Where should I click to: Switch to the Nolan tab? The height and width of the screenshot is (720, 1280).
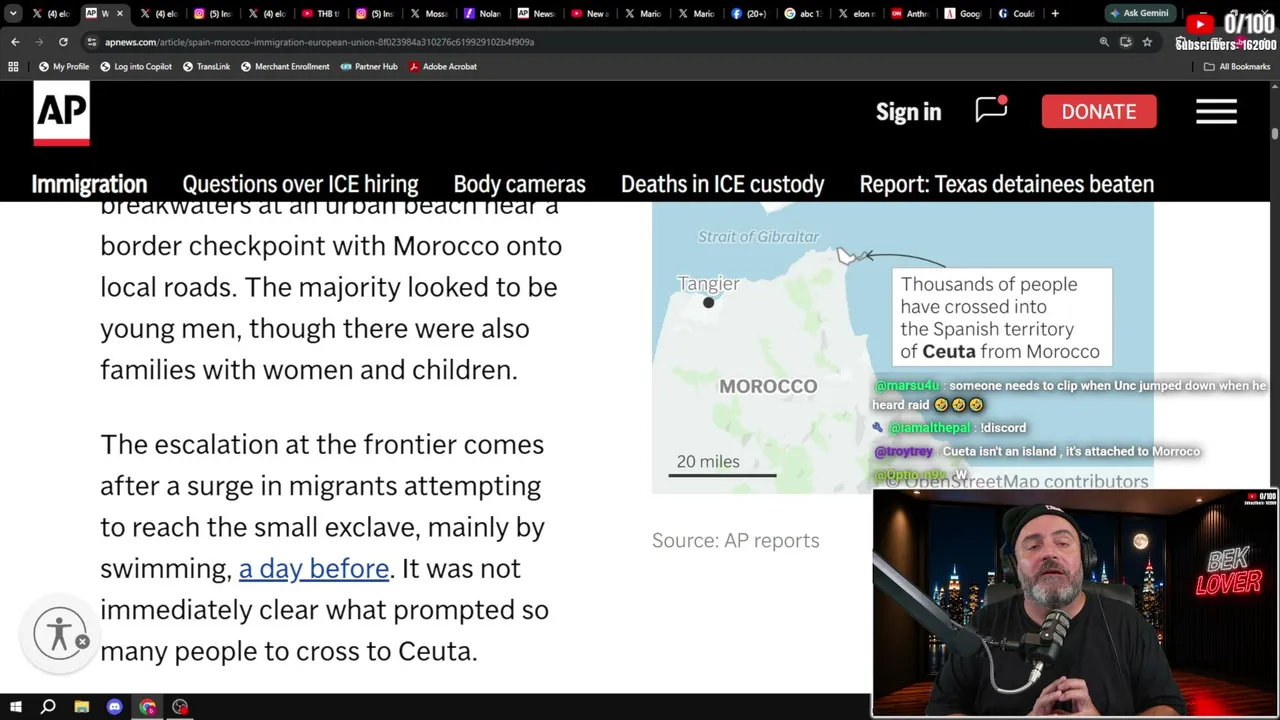click(x=481, y=14)
